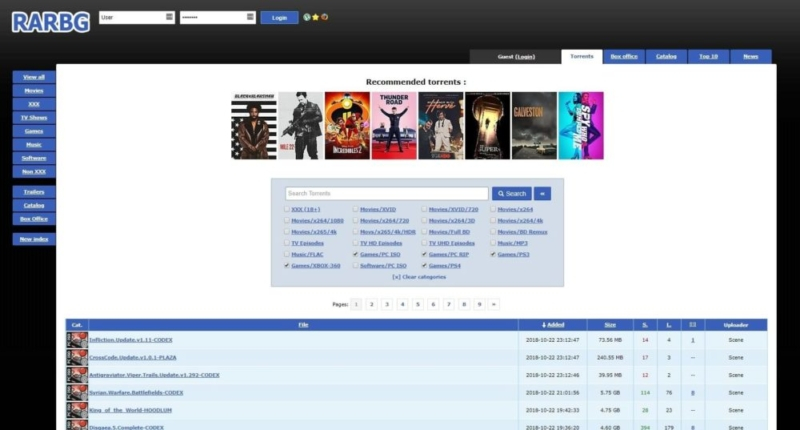The image size is (800, 430).
Task: Tick the TV Episodes checkbox
Action: 287,243
